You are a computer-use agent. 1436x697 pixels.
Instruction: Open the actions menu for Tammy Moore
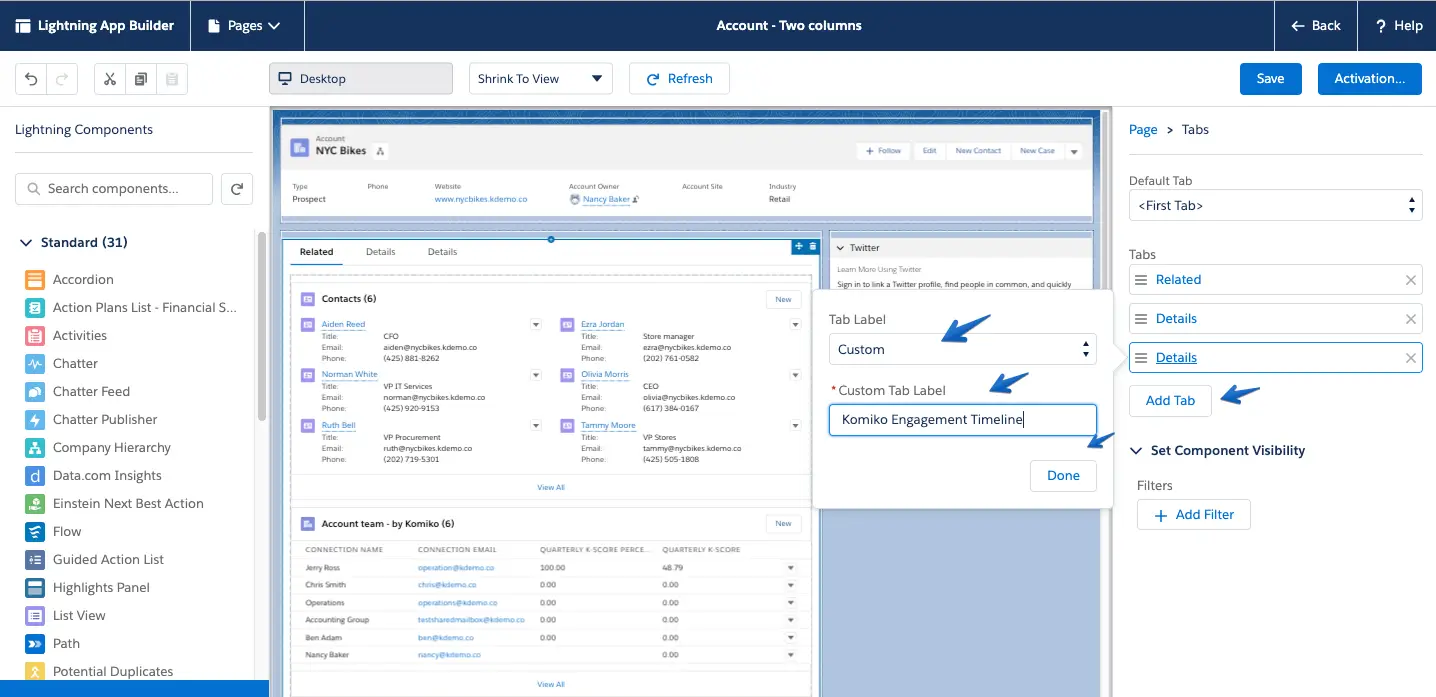pos(796,426)
